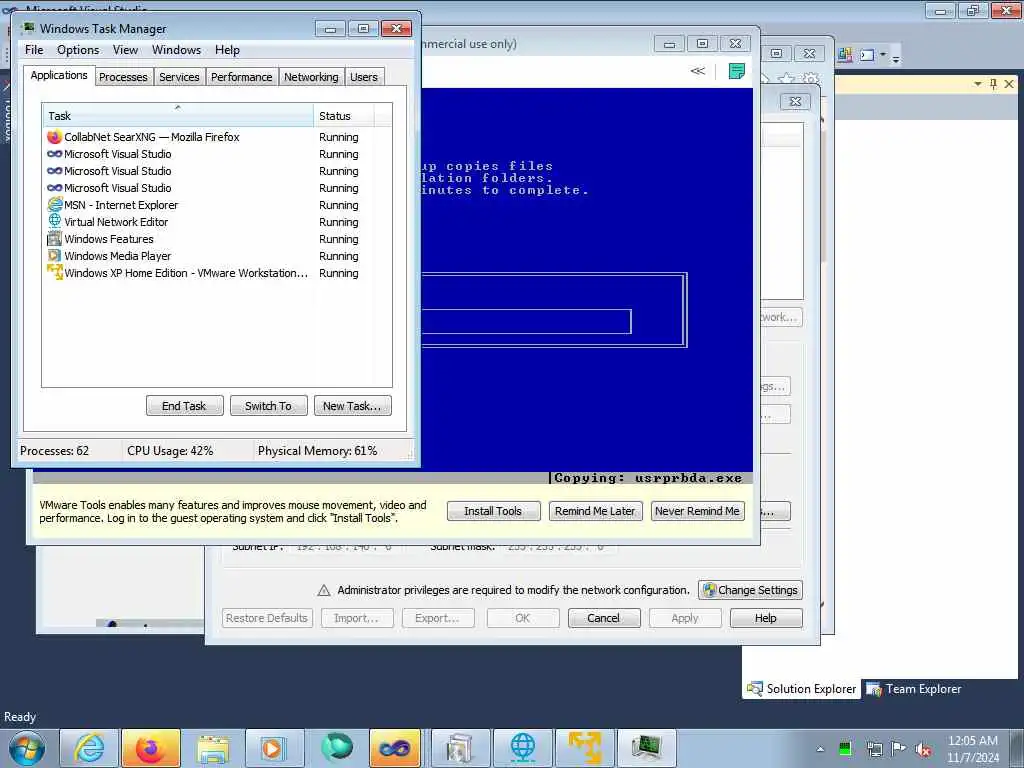Open dropdown next to window layout icon
Image resolution: width=1024 pixels, height=768 pixels.
click(x=884, y=55)
